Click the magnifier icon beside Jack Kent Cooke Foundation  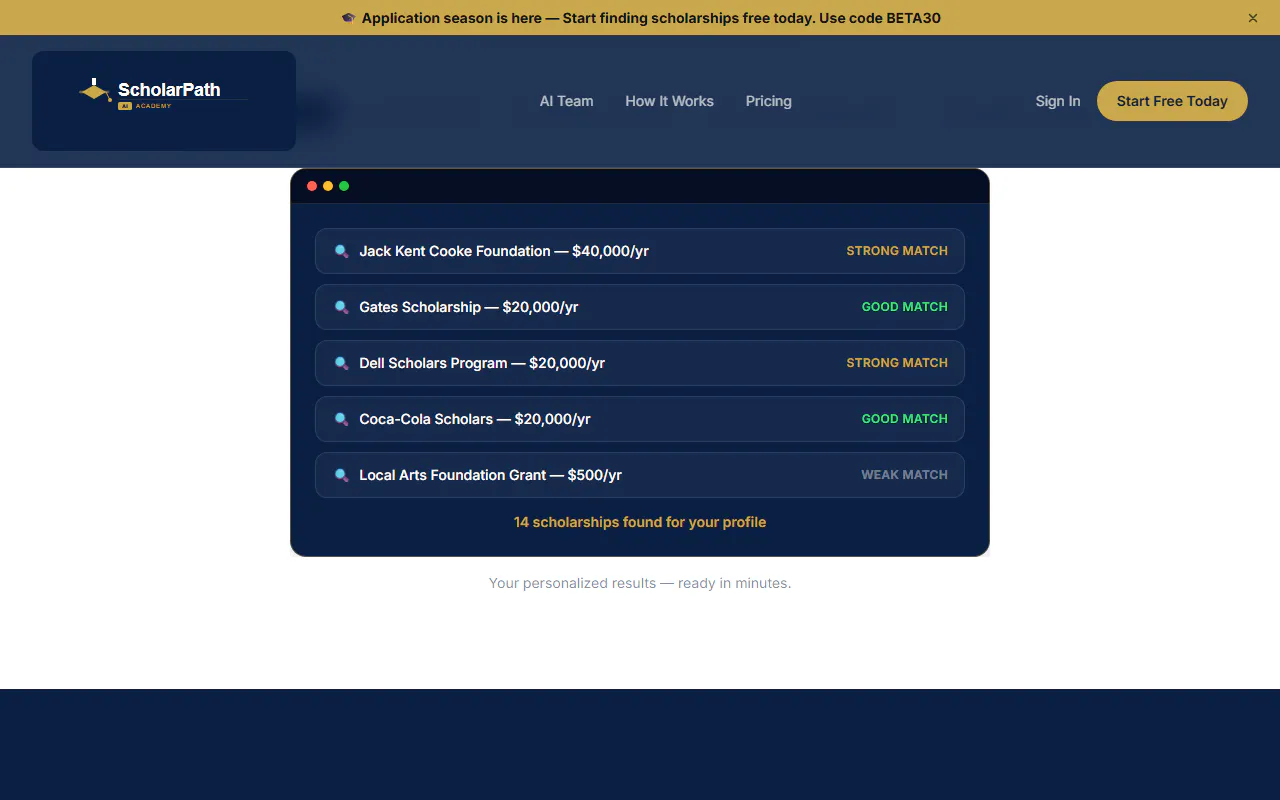coord(341,251)
